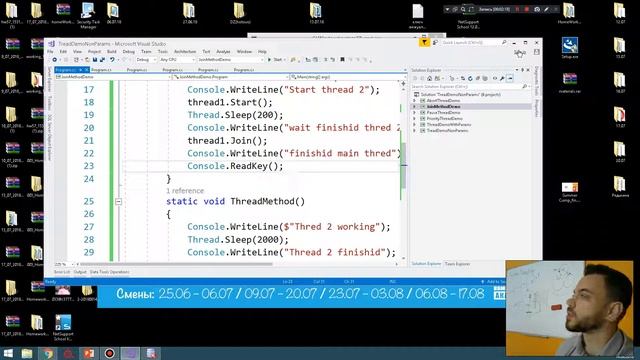
Task: Open Google Chrome from the taskbar
Action: 48,353
